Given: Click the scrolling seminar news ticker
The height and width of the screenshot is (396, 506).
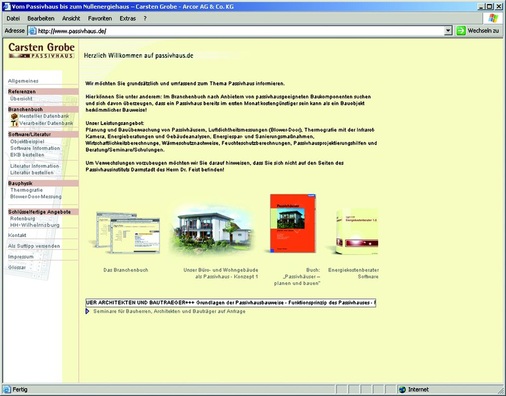Looking at the screenshot, I should pyautogui.click(x=231, y=303).
